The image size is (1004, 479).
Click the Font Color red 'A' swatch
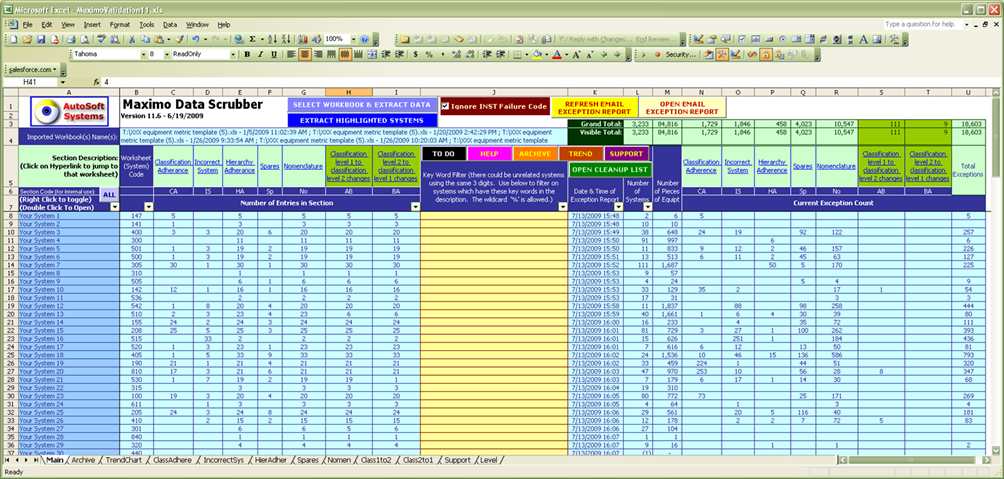(556, 54)
